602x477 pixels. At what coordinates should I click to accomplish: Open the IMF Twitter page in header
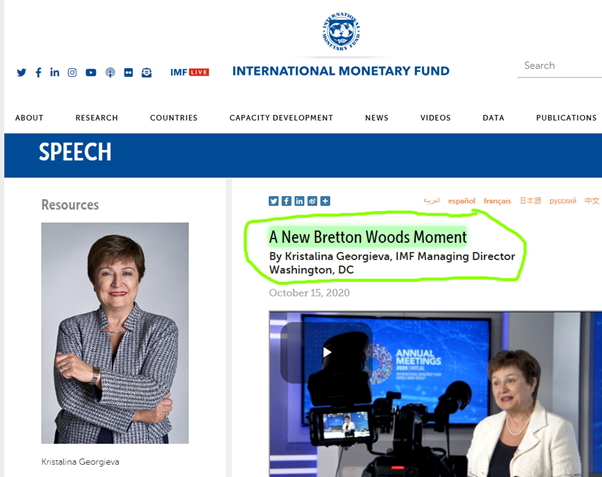point(22,73)
